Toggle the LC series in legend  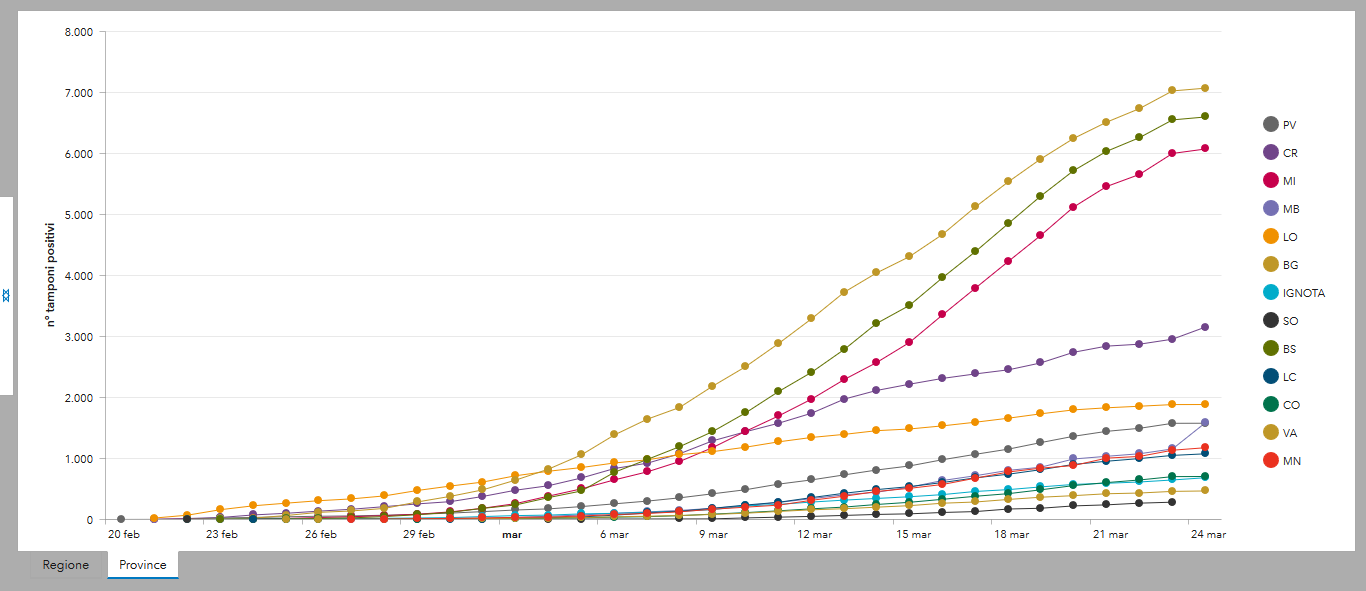click(1271, 377)
